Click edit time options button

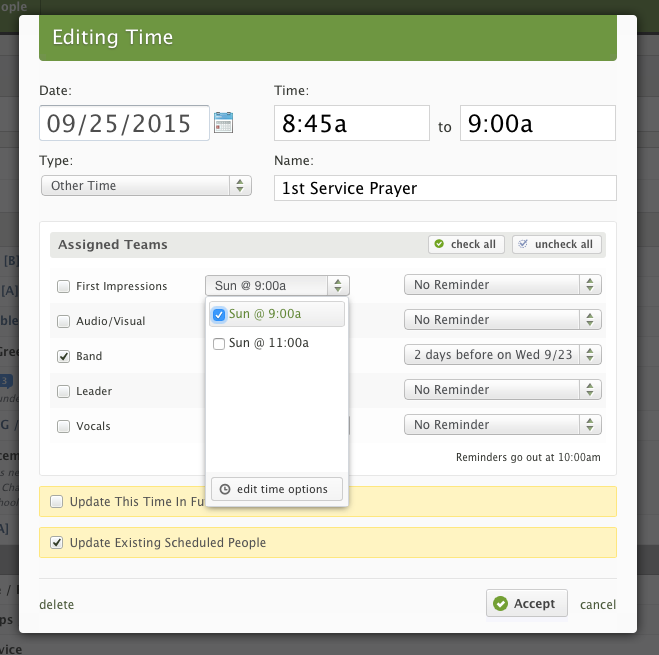click(x=276, y=489)
